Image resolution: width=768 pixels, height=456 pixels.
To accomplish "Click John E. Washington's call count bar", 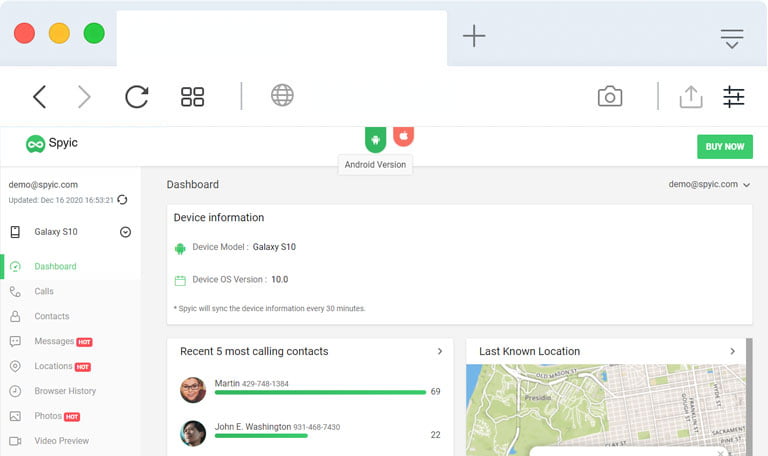I will click(x=261, y=436).
